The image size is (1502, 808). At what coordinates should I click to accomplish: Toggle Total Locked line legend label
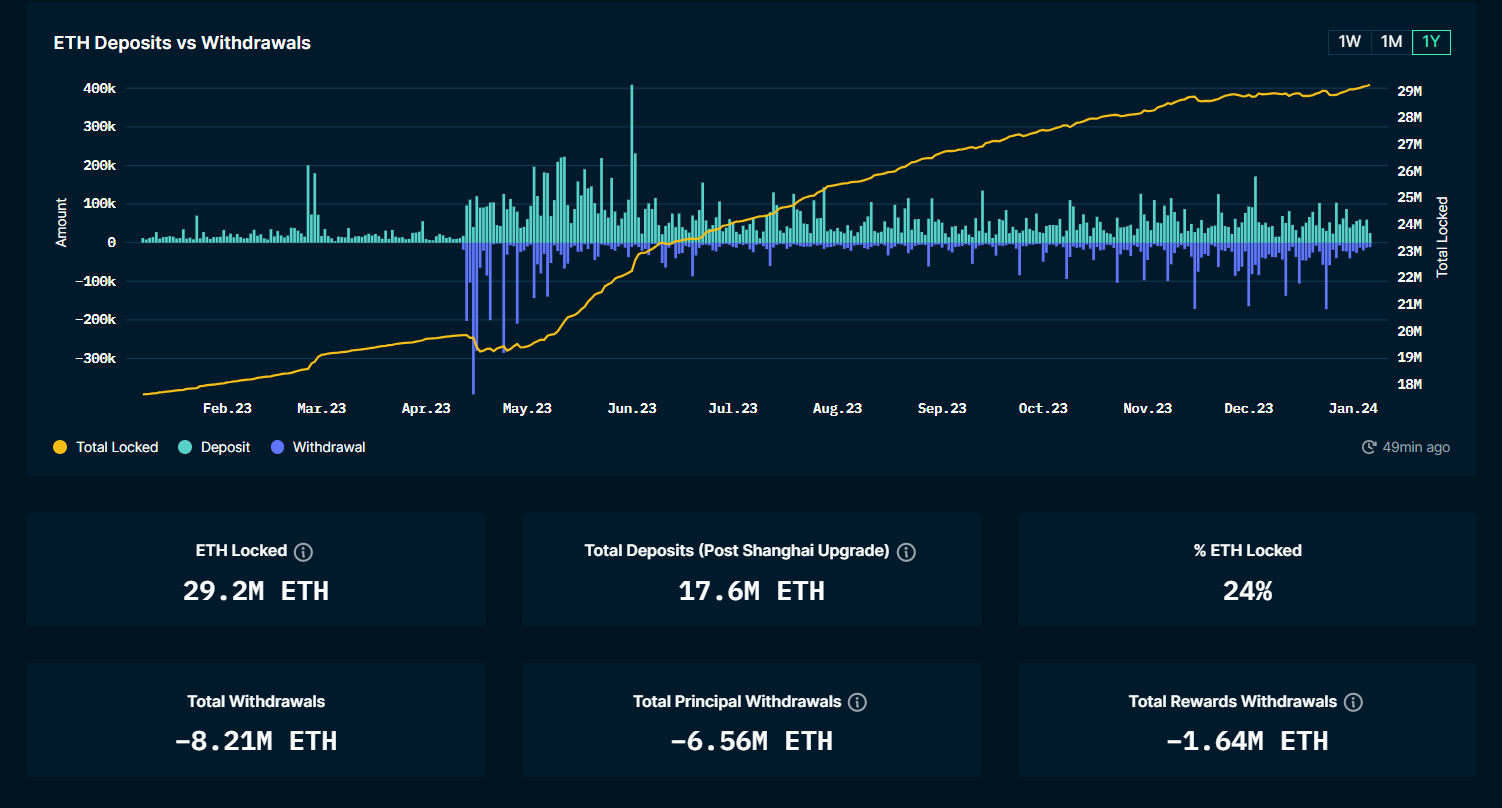coord(117,447)
